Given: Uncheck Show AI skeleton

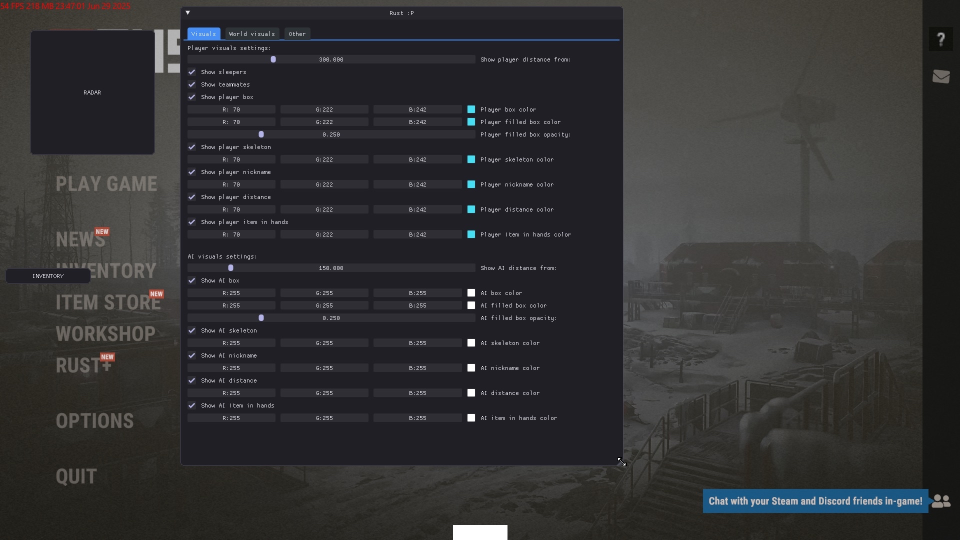Looking at the screenshot, I should coord(192,330).
